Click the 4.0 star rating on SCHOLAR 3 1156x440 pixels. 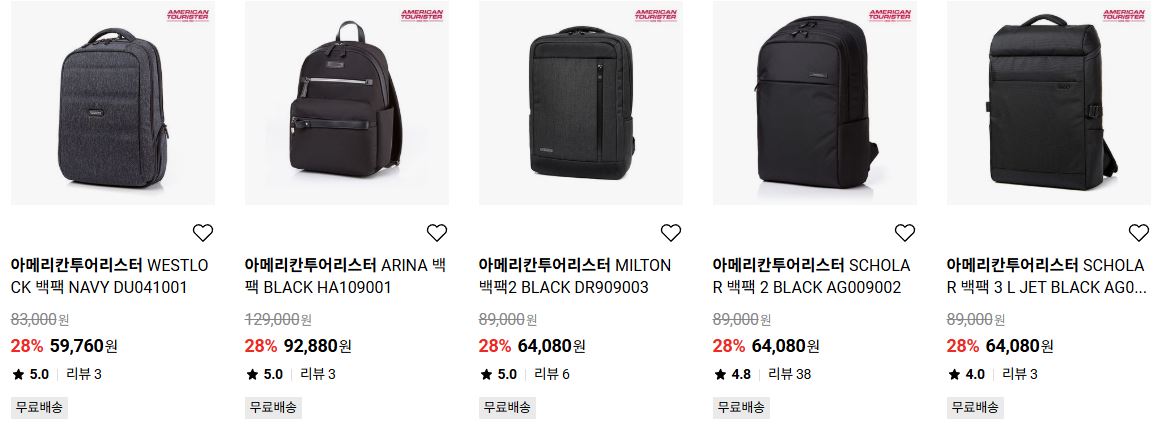click(966, 374)
